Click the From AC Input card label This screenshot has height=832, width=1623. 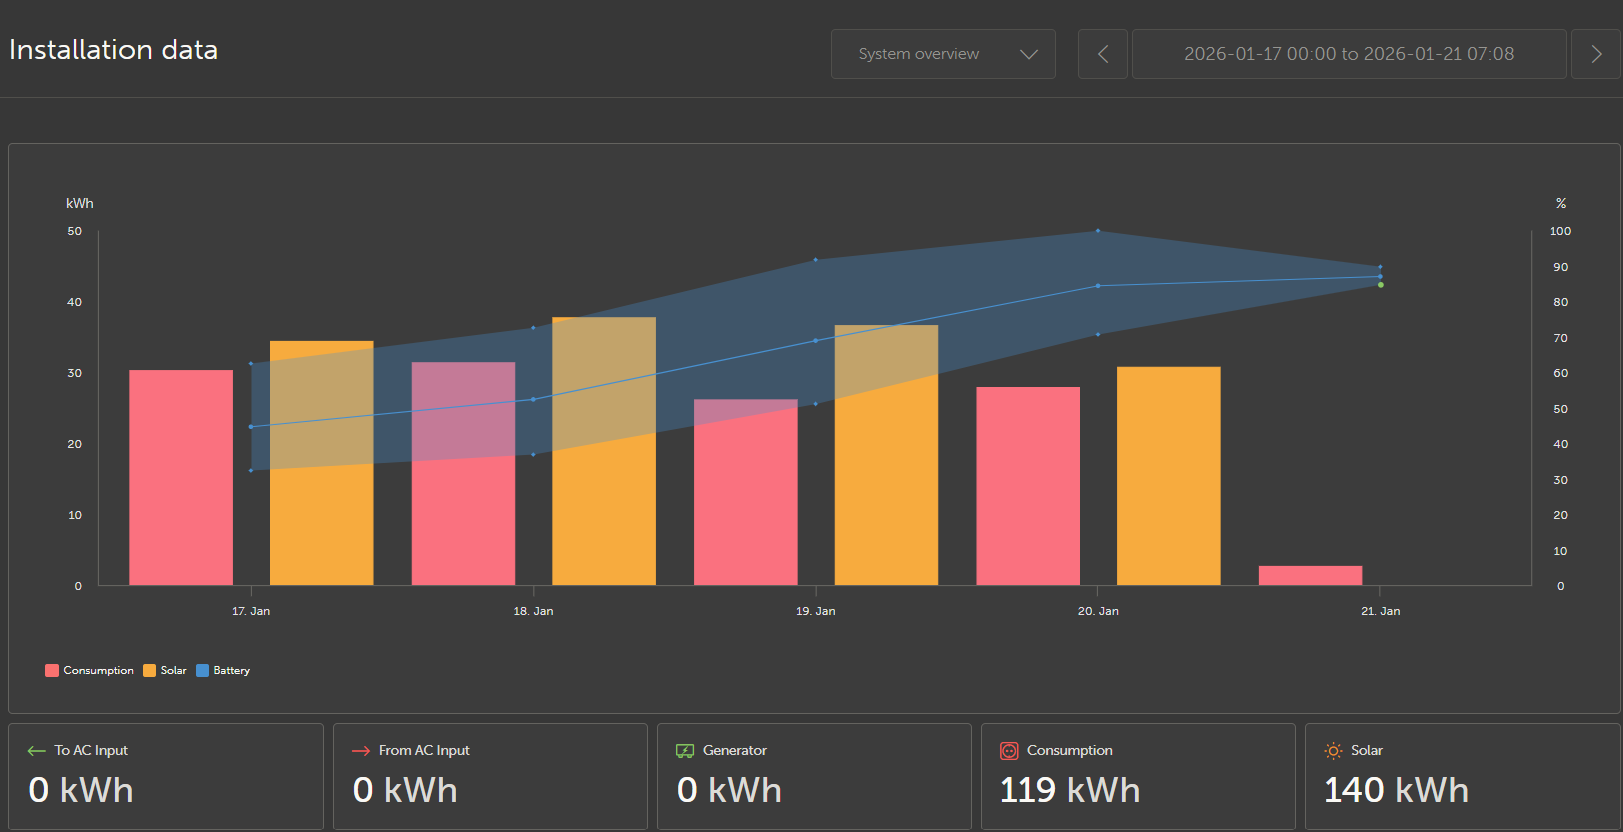pyautogui.click(x=424, y=751)
